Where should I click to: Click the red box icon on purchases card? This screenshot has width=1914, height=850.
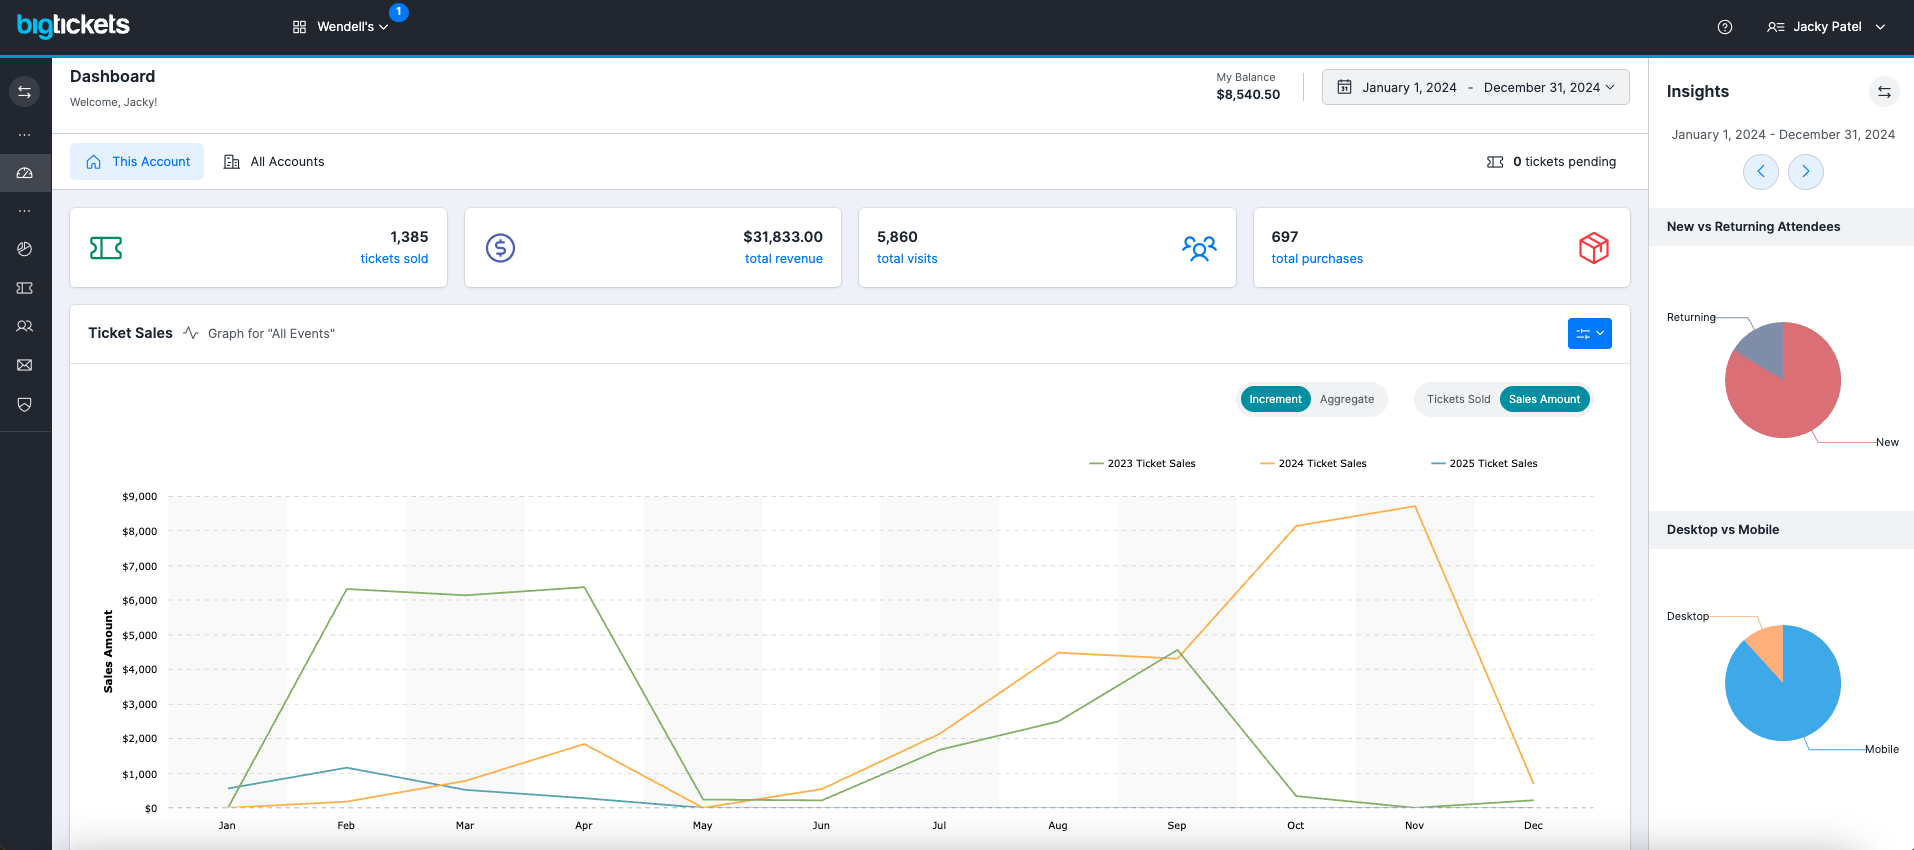pyautogui.click(x=1594, y=248)
